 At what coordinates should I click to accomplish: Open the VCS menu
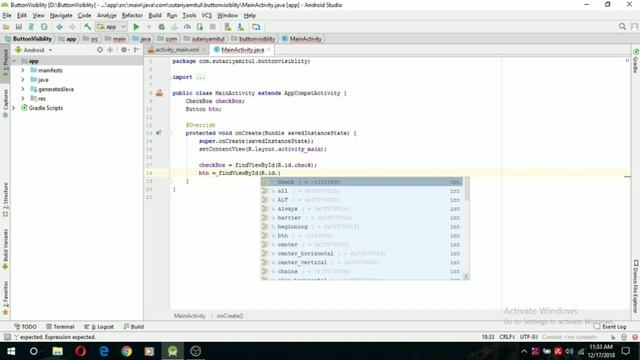coord(207,15)
